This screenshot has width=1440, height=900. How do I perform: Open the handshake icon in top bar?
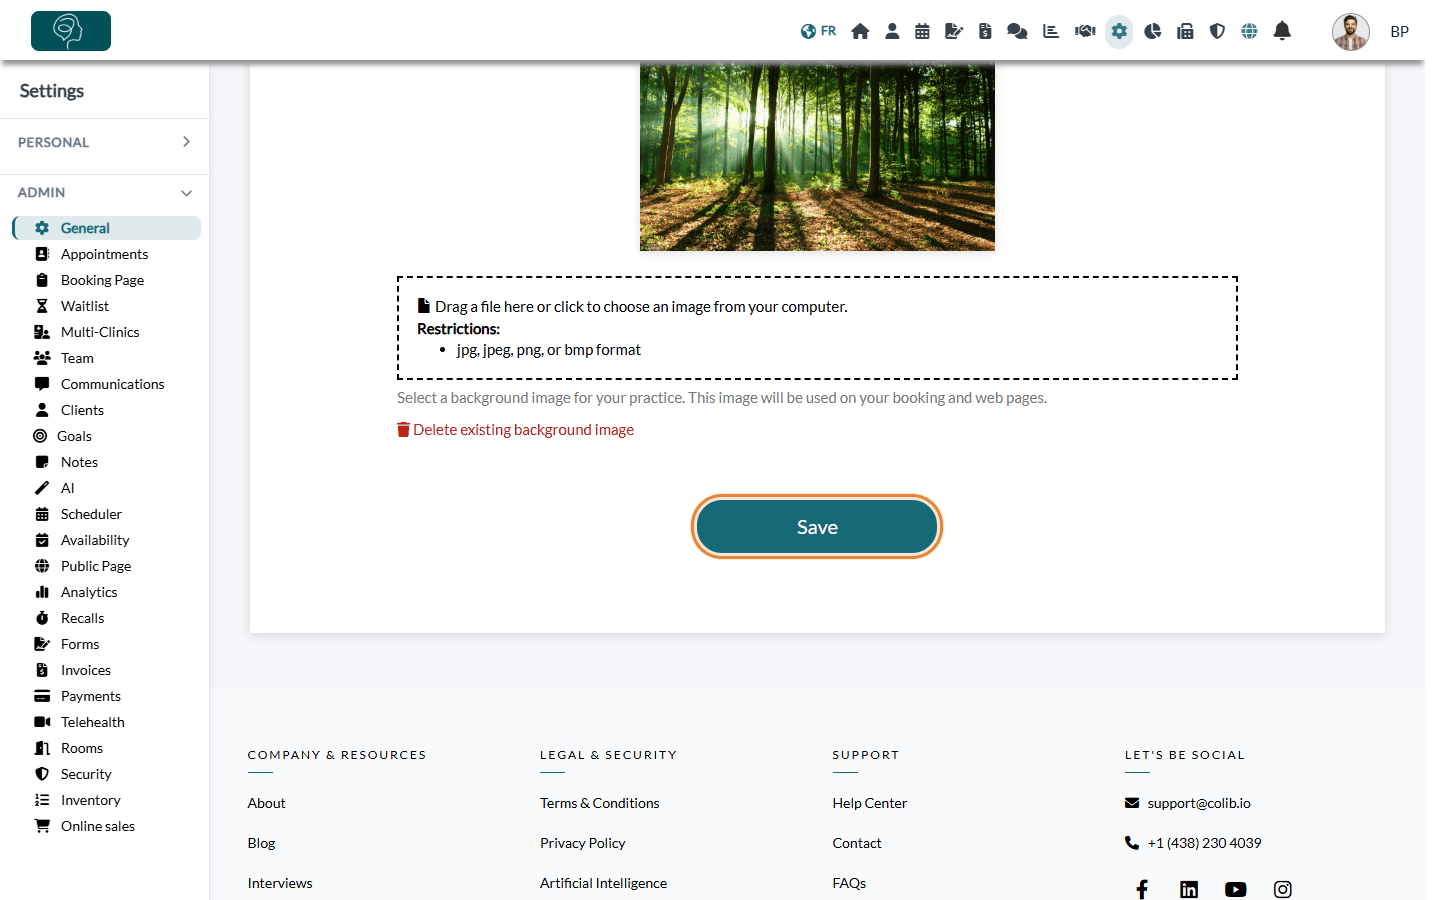1085,31
